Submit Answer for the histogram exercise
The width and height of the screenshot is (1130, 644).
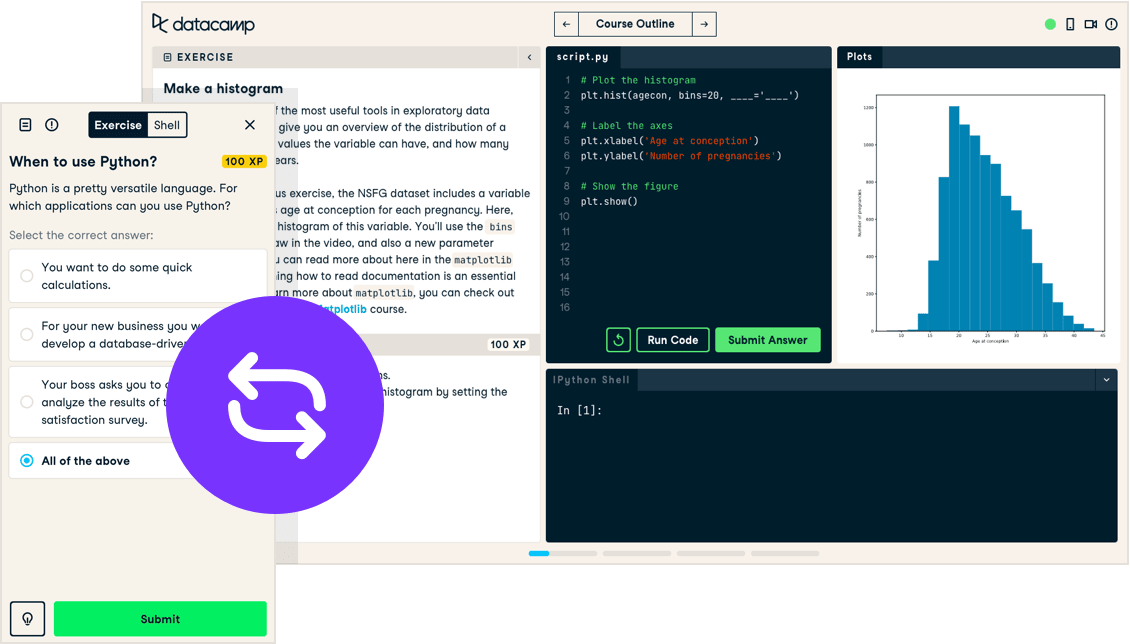point(767,339)
